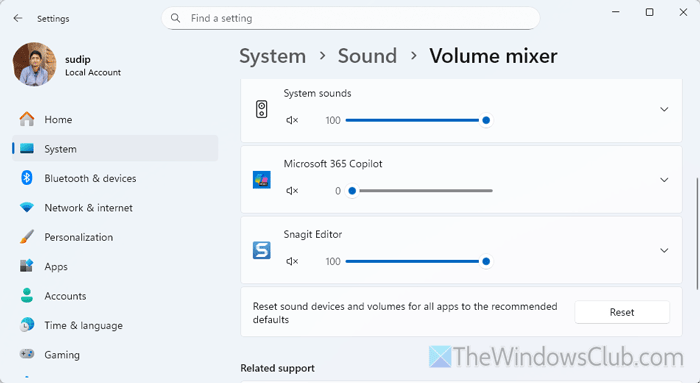700x383 pixels.
Task: Adjust the System sounds volume slider
Action: [x=419, y=120]
